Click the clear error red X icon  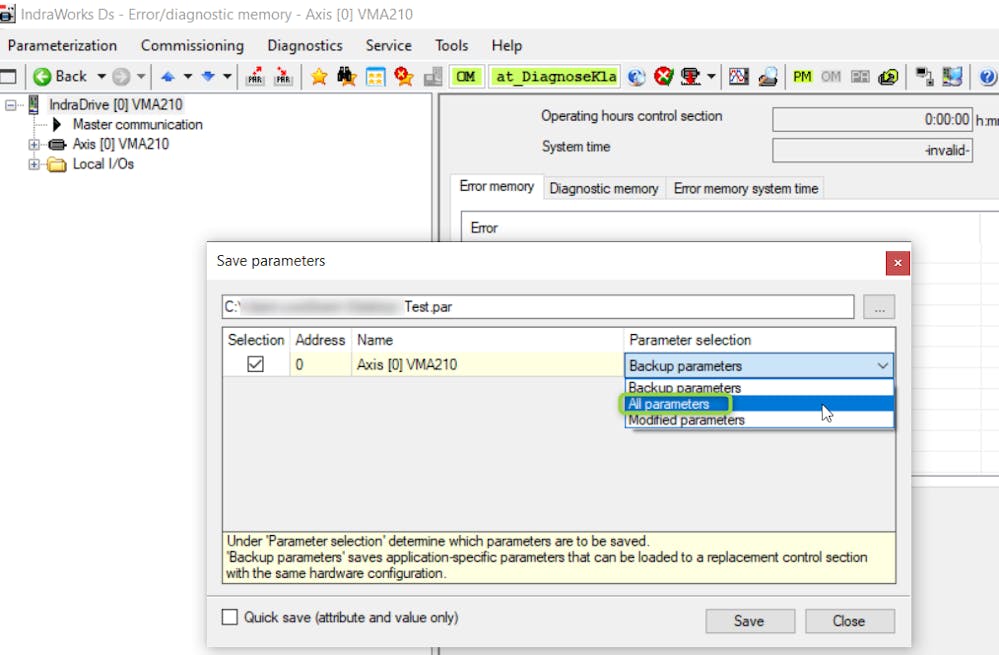(664, 77)
